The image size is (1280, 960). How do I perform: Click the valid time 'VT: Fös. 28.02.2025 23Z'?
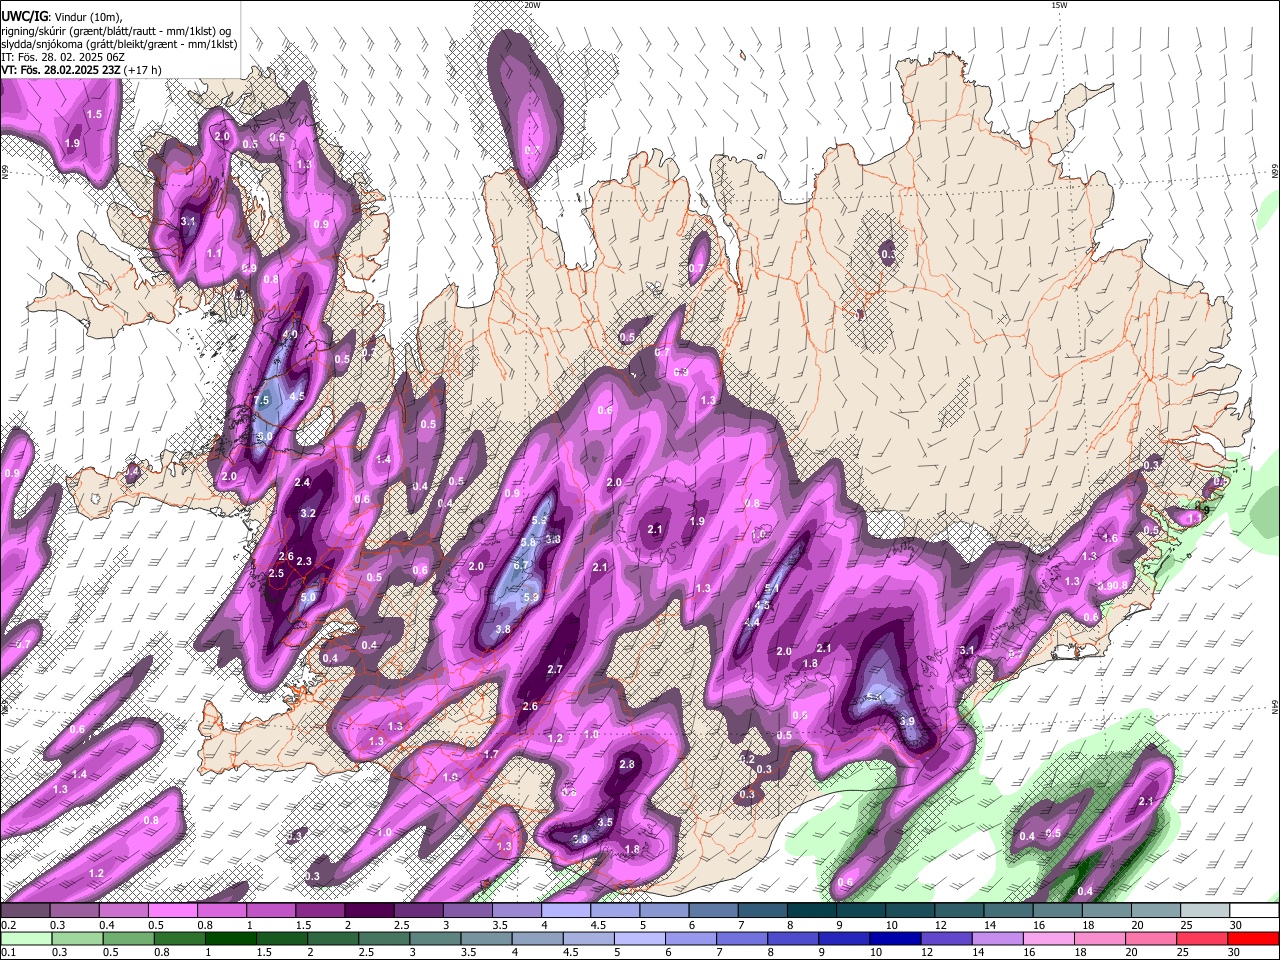[x=61, y=70]
